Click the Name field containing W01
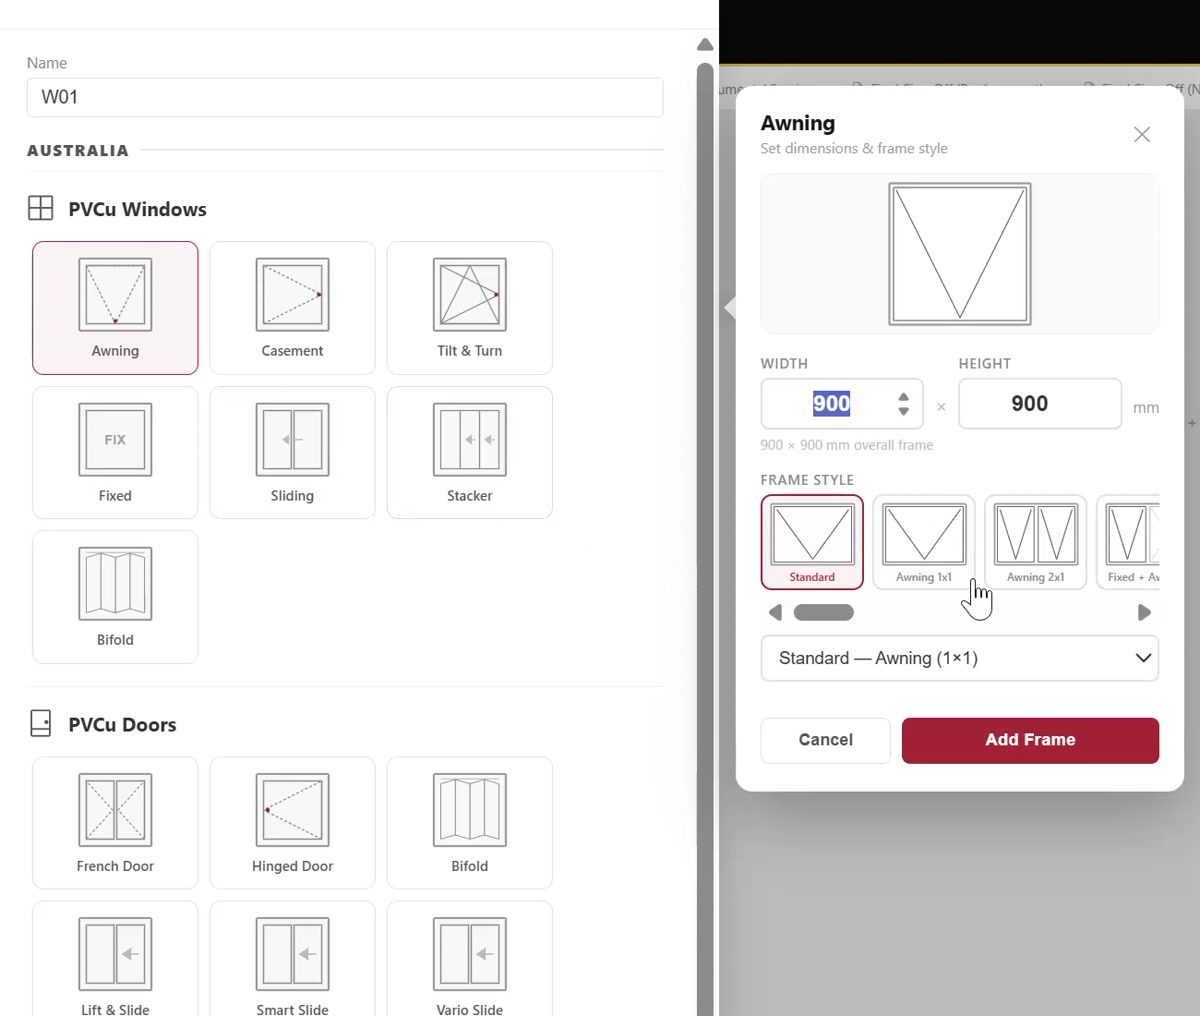Screen dimensions: 1200x1016 (345, 97)
